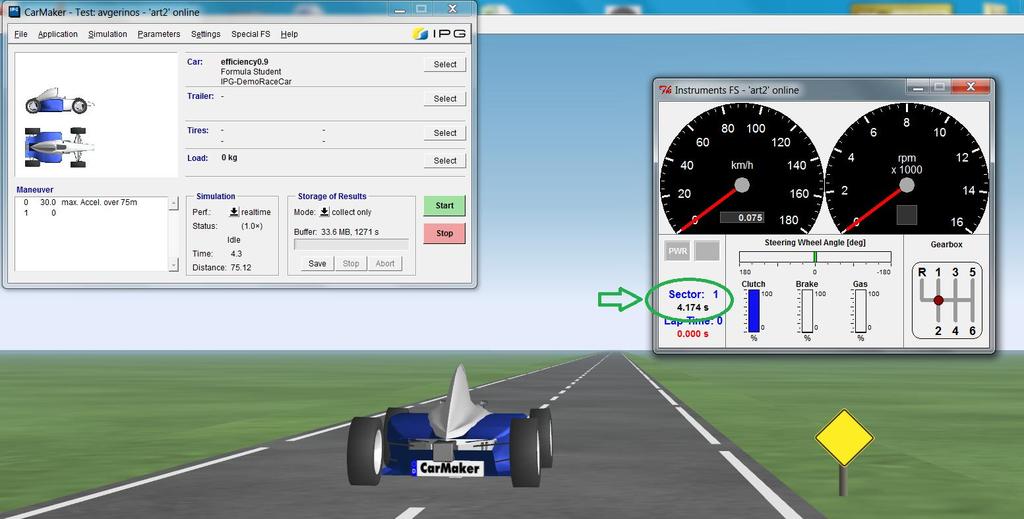Click the sector time 4.174 s

pos(692,307)
